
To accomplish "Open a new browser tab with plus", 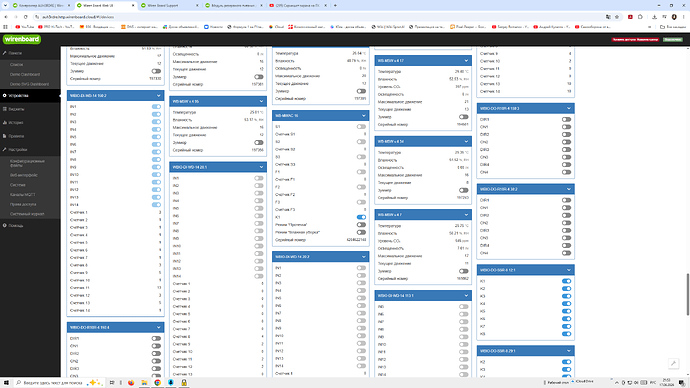I will [335, 5].
